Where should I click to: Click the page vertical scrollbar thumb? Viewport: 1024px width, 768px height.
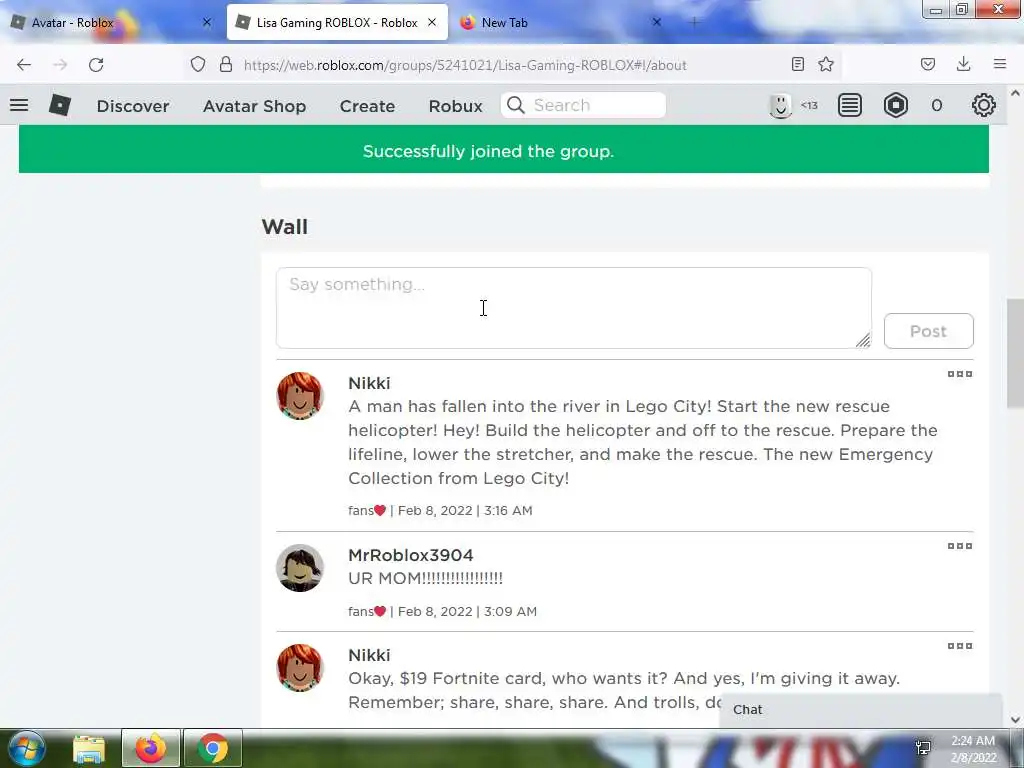click(x=1015, y=353)
